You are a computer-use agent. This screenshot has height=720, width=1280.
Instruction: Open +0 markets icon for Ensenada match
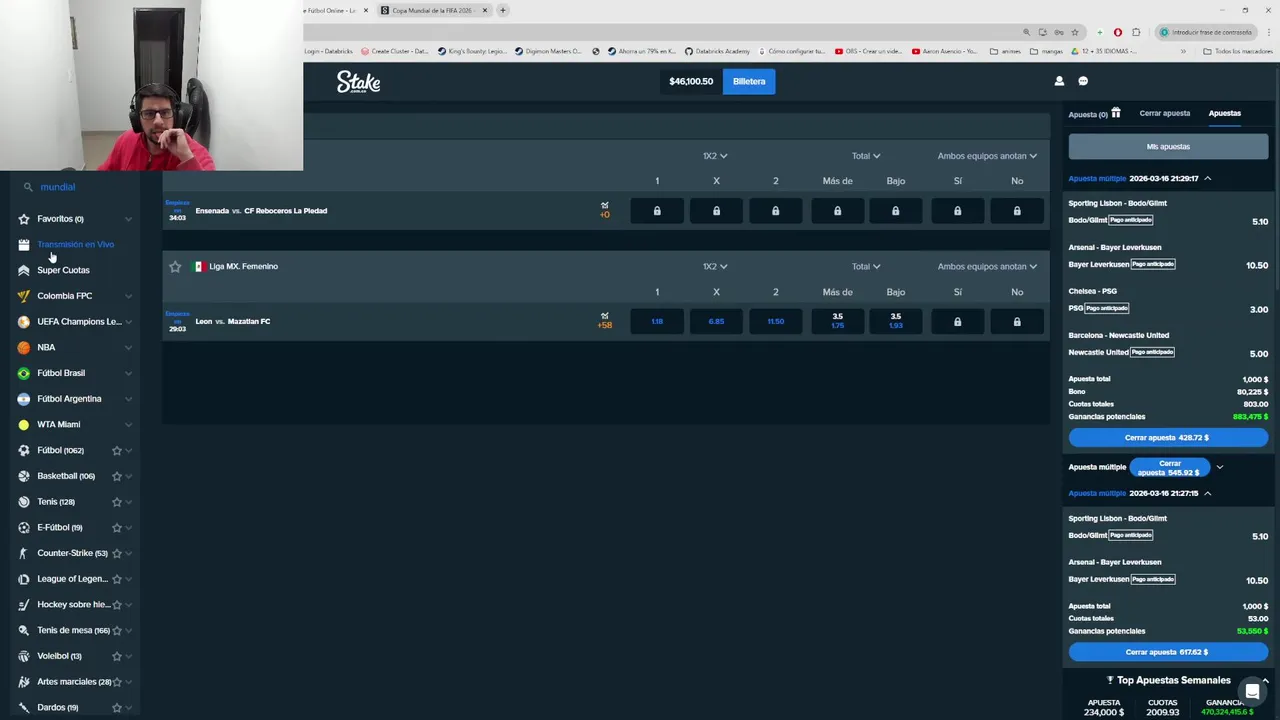tap(604, 210)
